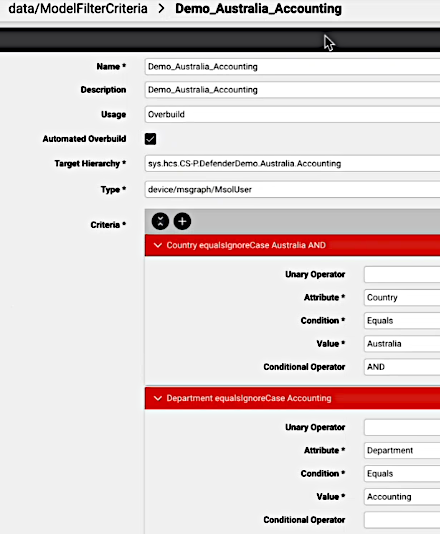Collapse the Department equalsIgnoreCase Accounting section
The width and height of the screenshot is (440, 534).
[x=292, y=398]
